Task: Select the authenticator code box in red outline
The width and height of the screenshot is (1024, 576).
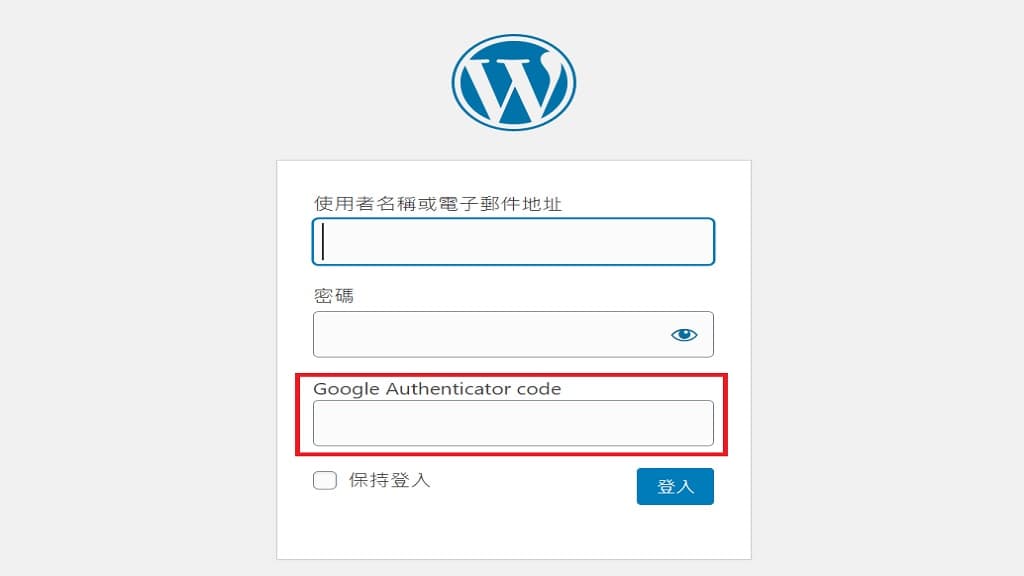Action: pyautogui.click(x=513, y=423)
